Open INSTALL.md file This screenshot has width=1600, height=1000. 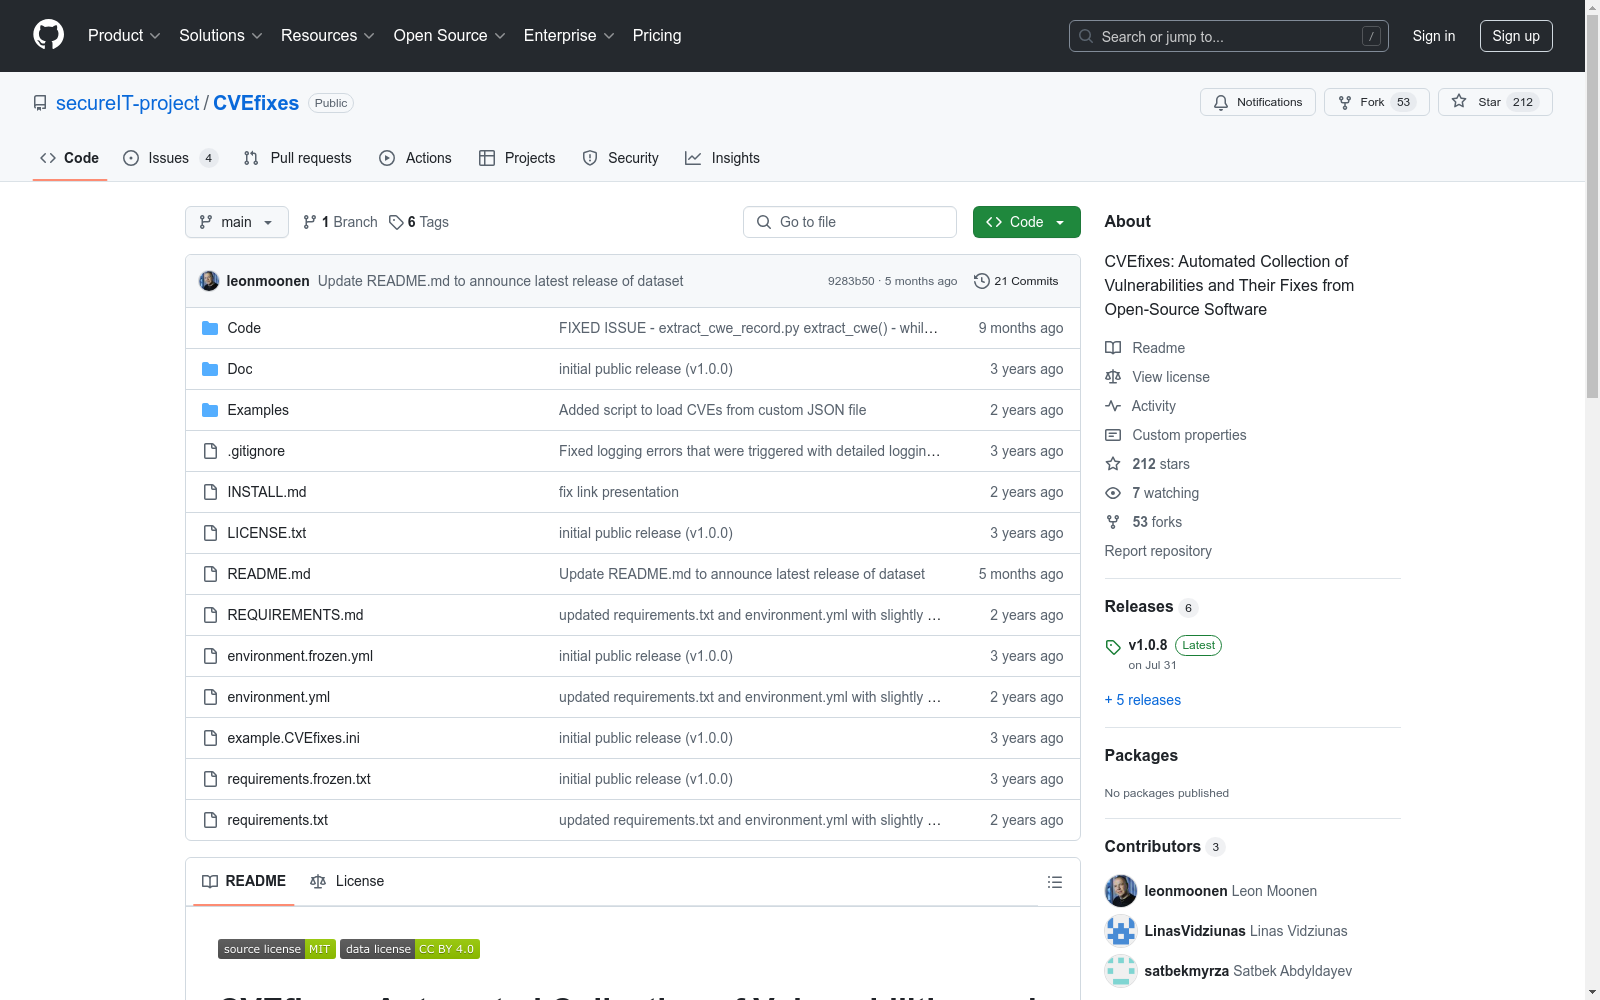click(x=267, y=492)
